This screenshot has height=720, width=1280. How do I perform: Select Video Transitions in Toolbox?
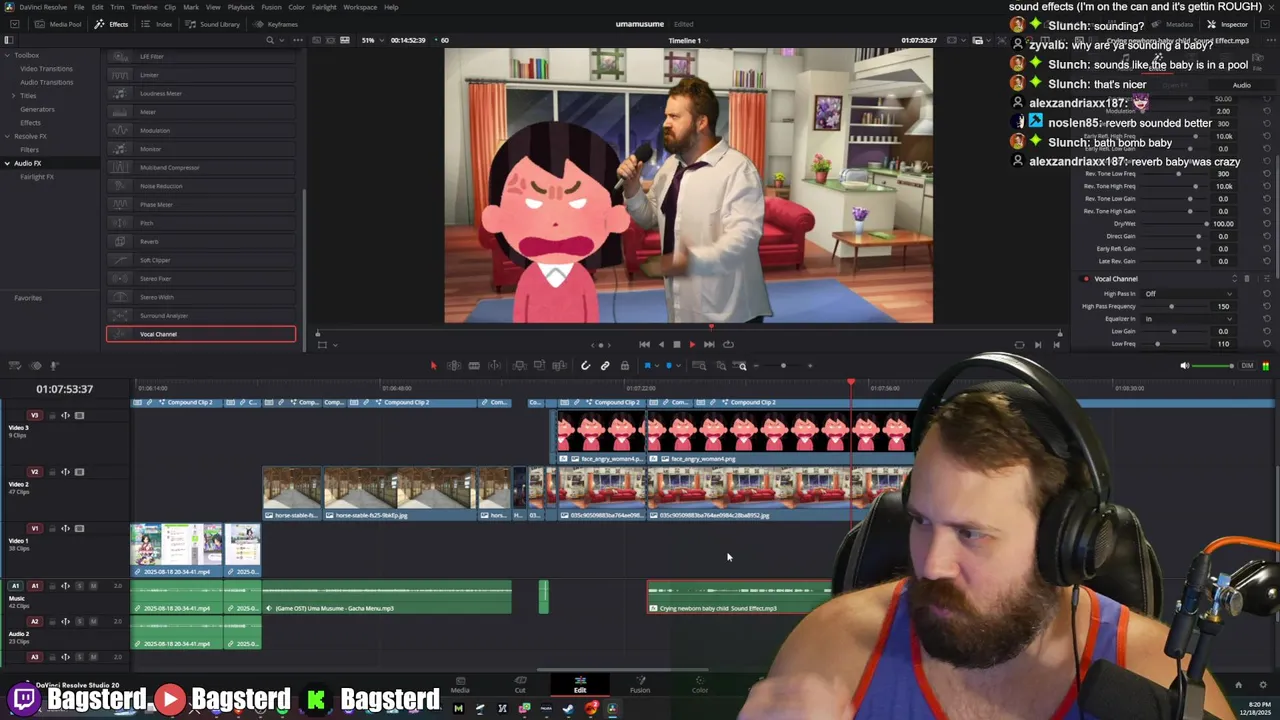(x=46, y=69)
